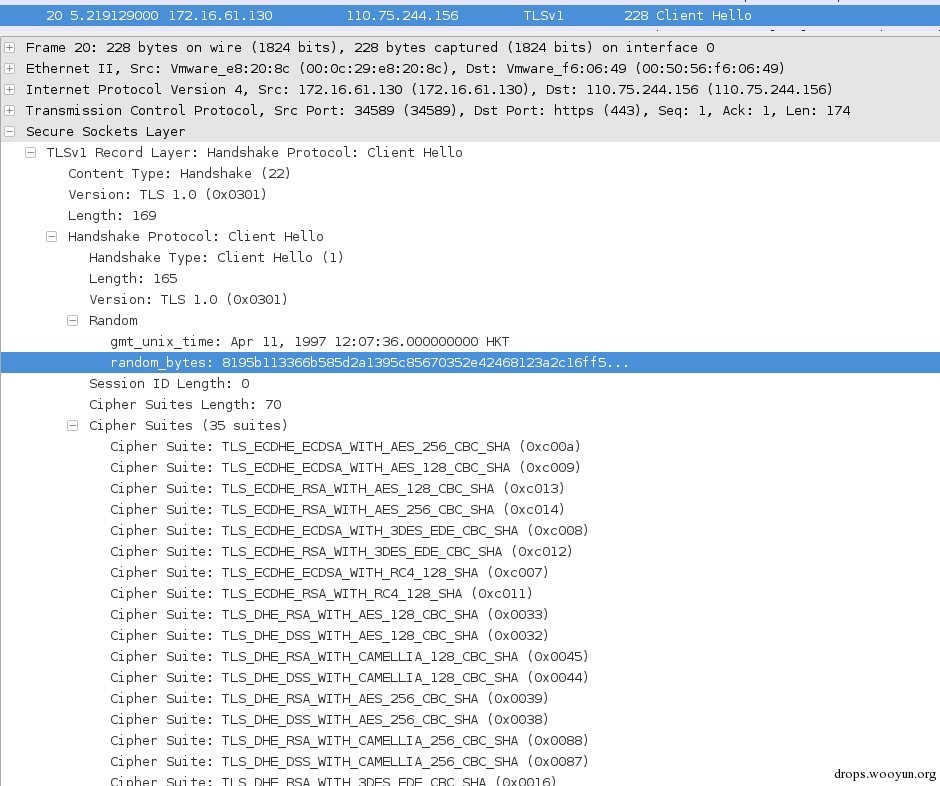Select the gmt_unix_time field
This screenshot has height=786, width=940.
pos(309,341)
